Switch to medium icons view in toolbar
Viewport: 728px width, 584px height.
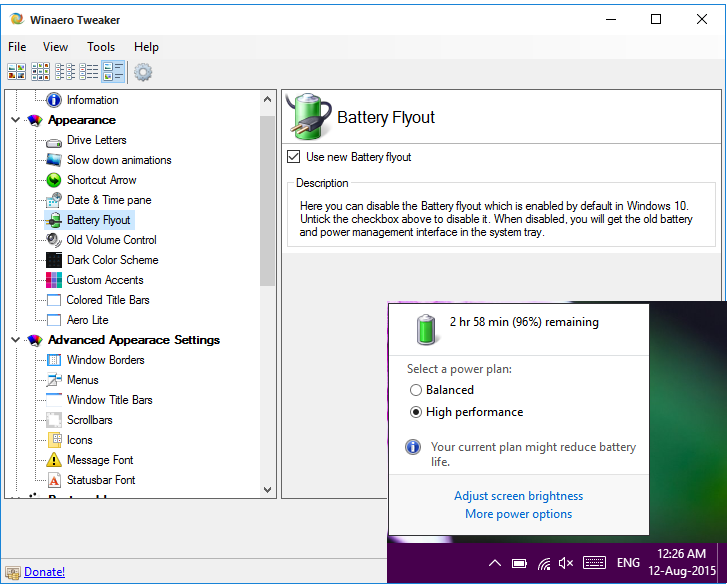tap(40, 72)
